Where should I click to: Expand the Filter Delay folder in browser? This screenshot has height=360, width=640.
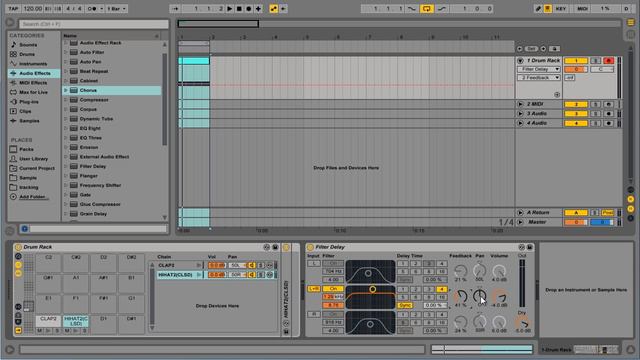(x=65, y=166)
